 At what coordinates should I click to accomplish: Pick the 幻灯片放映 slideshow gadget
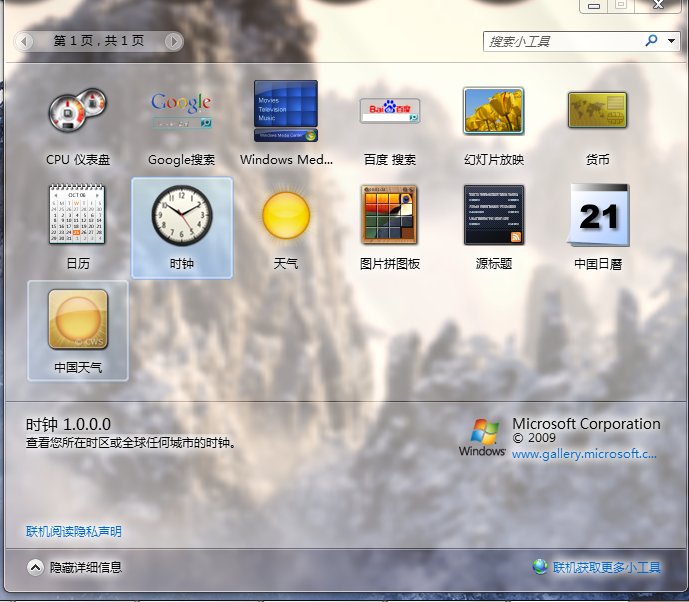click(x=493, y=110)
